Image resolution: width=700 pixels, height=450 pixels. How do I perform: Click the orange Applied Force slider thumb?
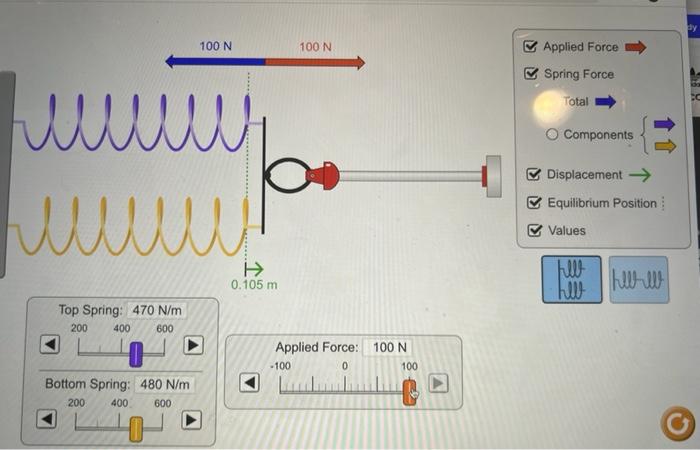point(409,392)
